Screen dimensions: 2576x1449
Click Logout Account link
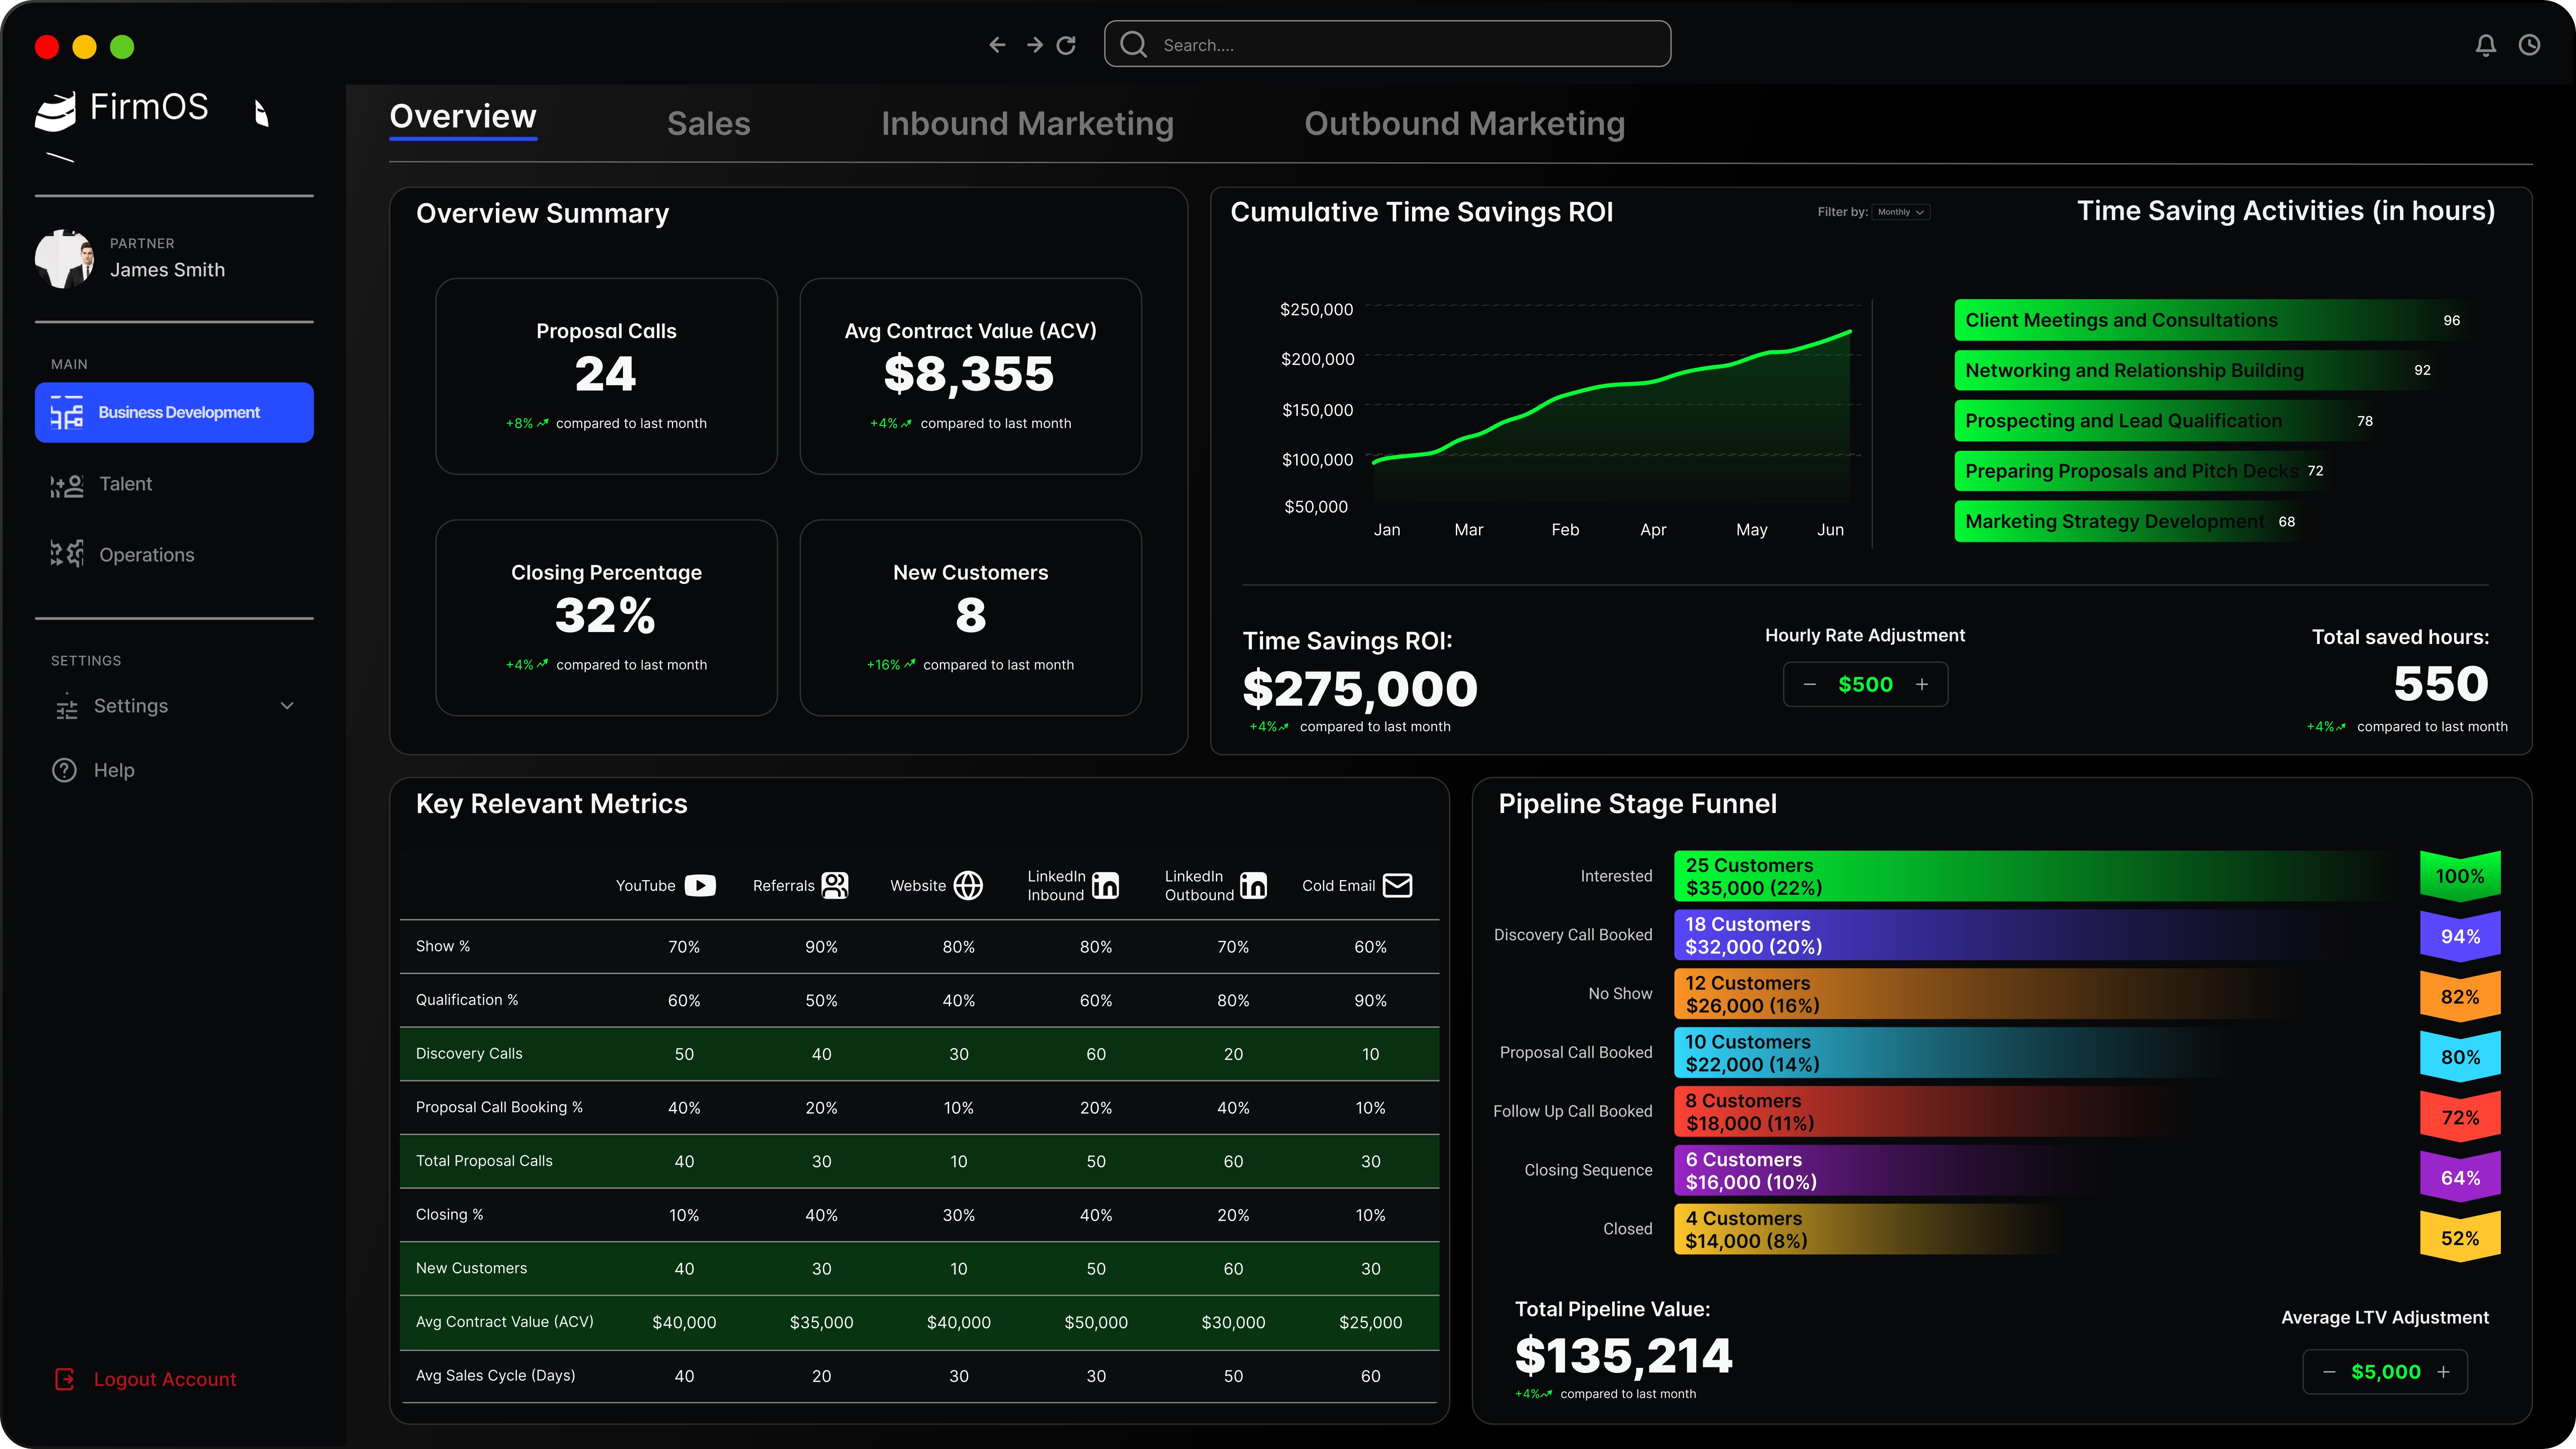164,1379
